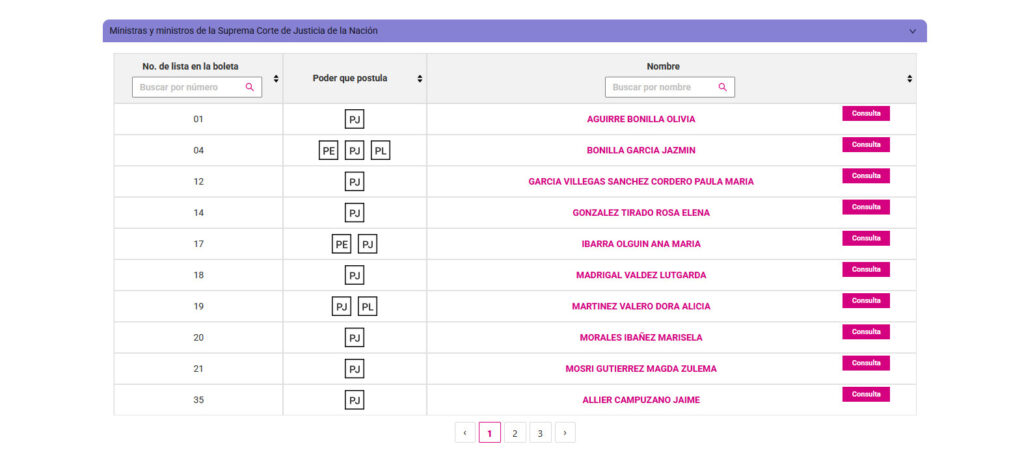Click the PJ badge for Aguirre Bonilla Olivia
Viewport: 1024px width, 457px height.
pyautogui.click(x=354, y=120)
